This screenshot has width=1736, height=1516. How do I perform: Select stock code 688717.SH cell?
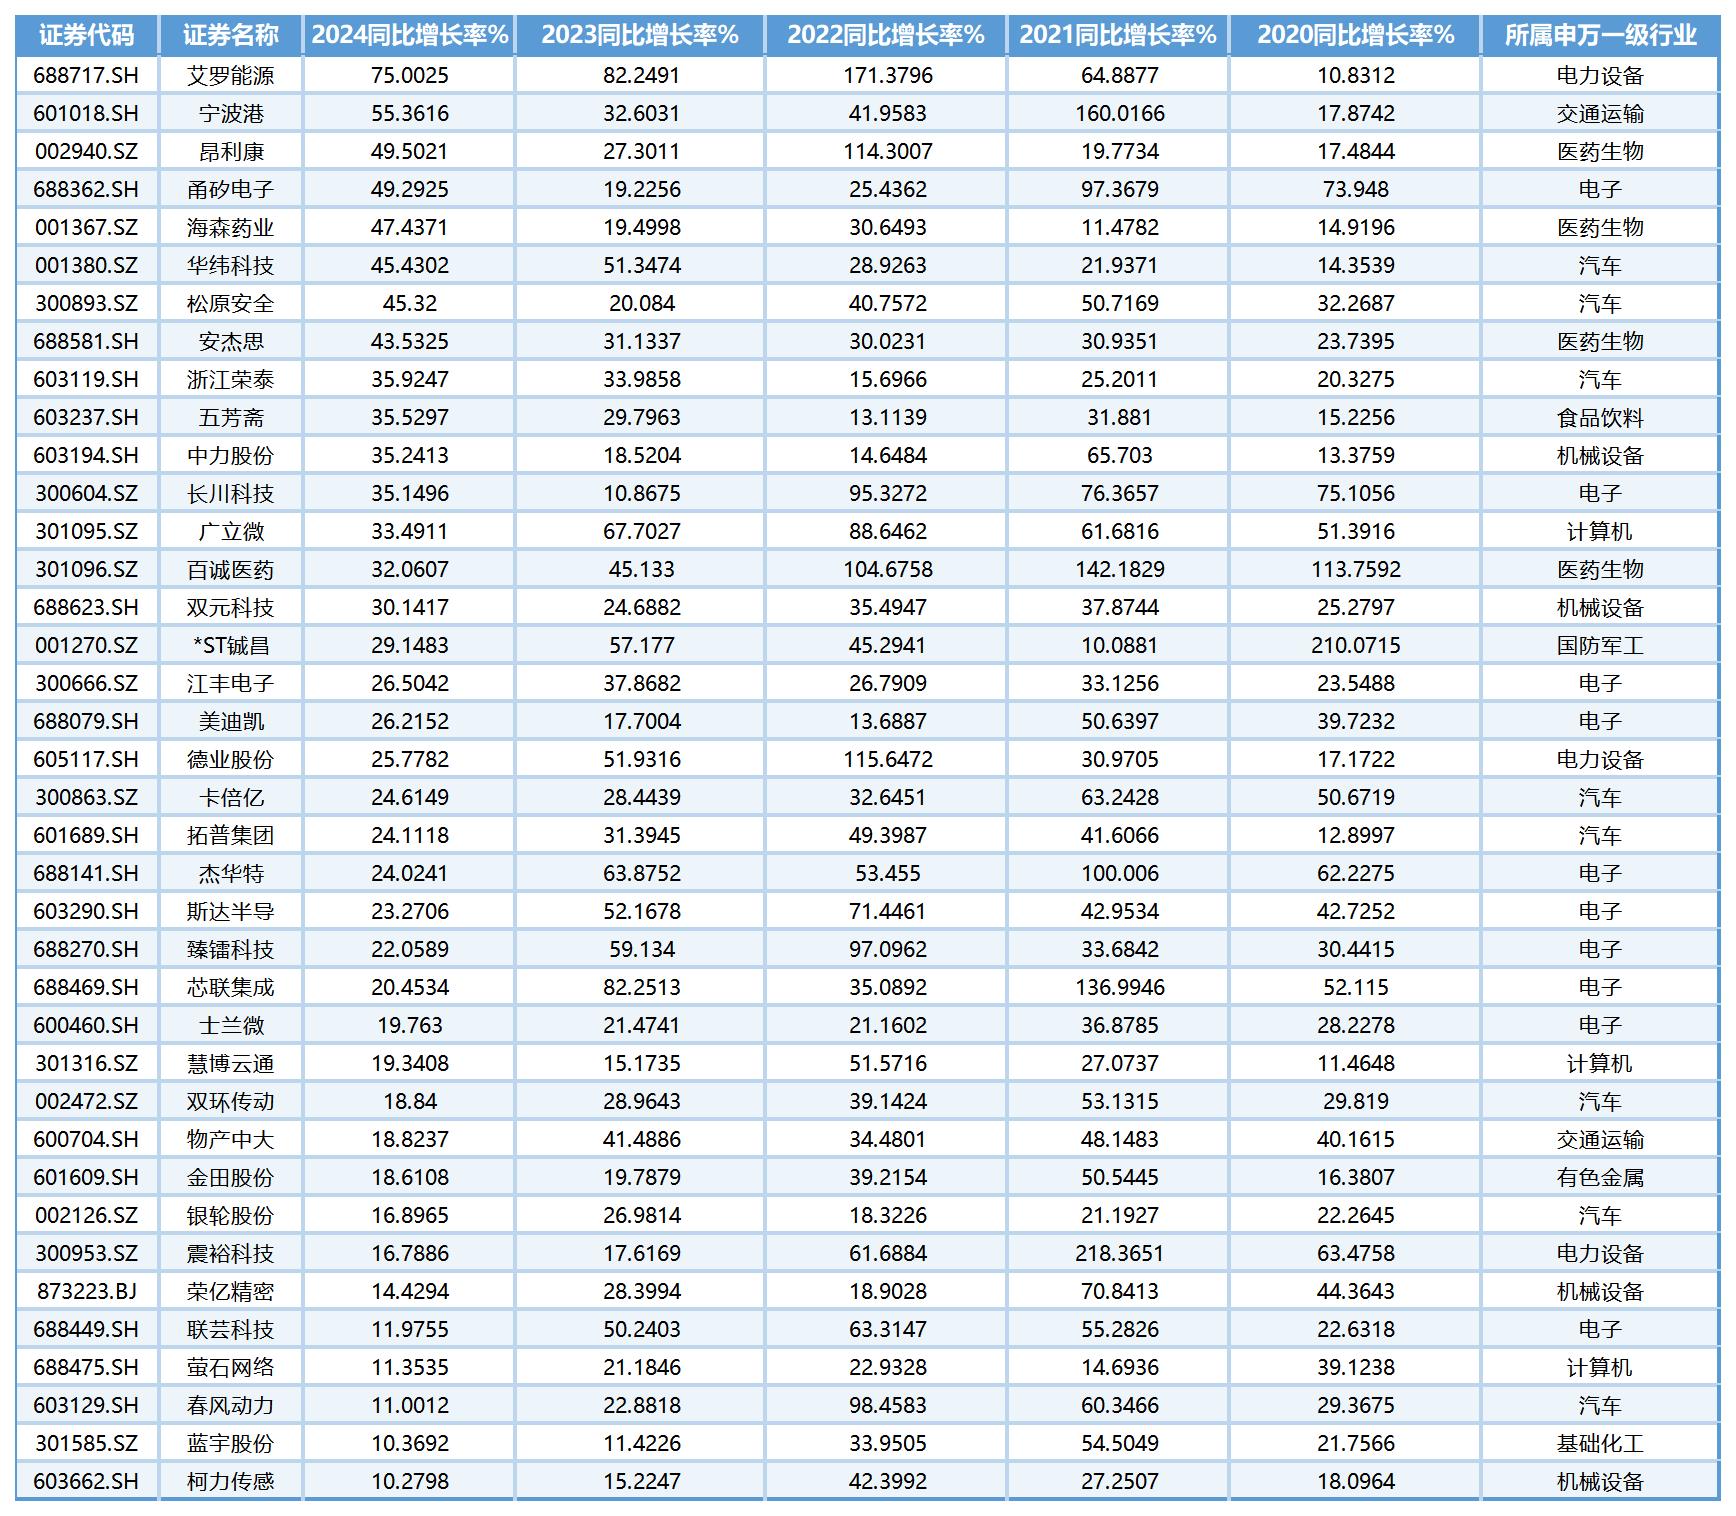86,76
